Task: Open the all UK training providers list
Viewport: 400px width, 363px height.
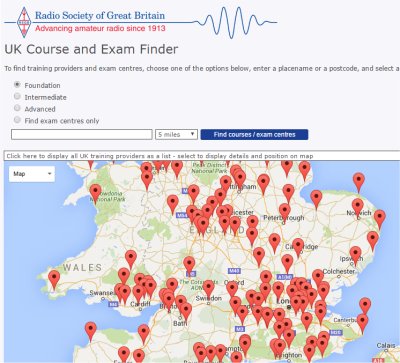Action: (x=202, y=156)
